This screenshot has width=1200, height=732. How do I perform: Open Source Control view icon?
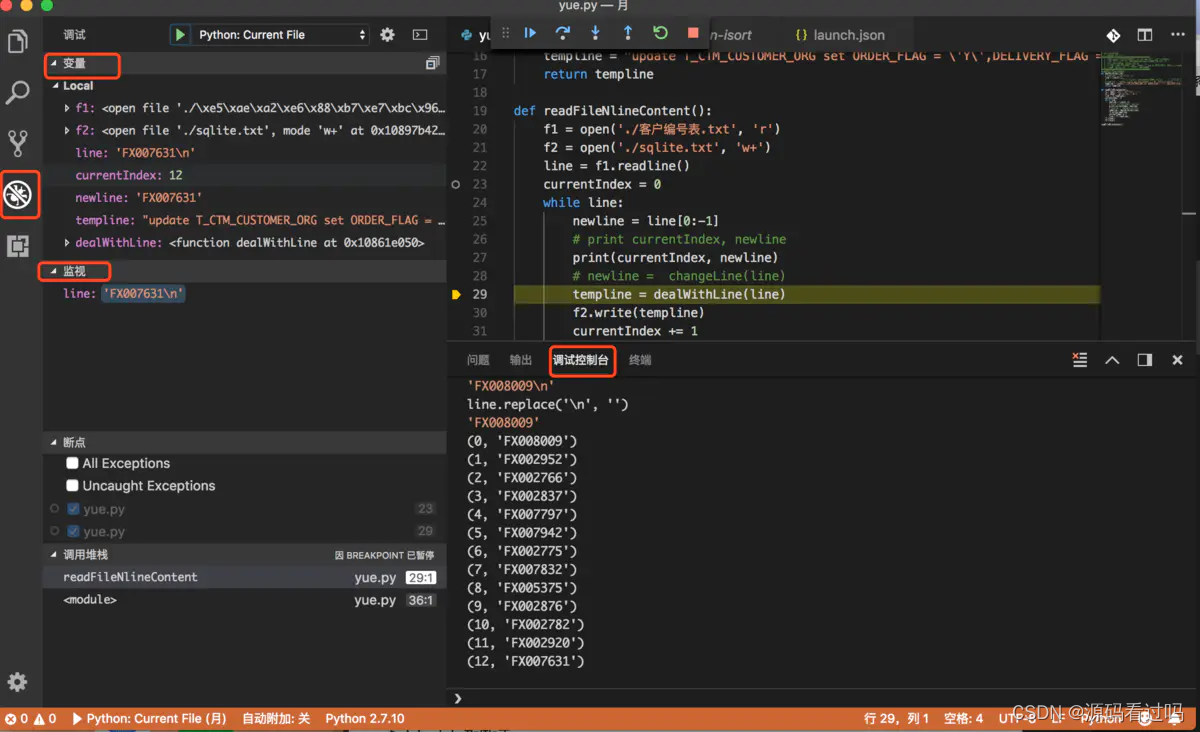coord(18,143)
